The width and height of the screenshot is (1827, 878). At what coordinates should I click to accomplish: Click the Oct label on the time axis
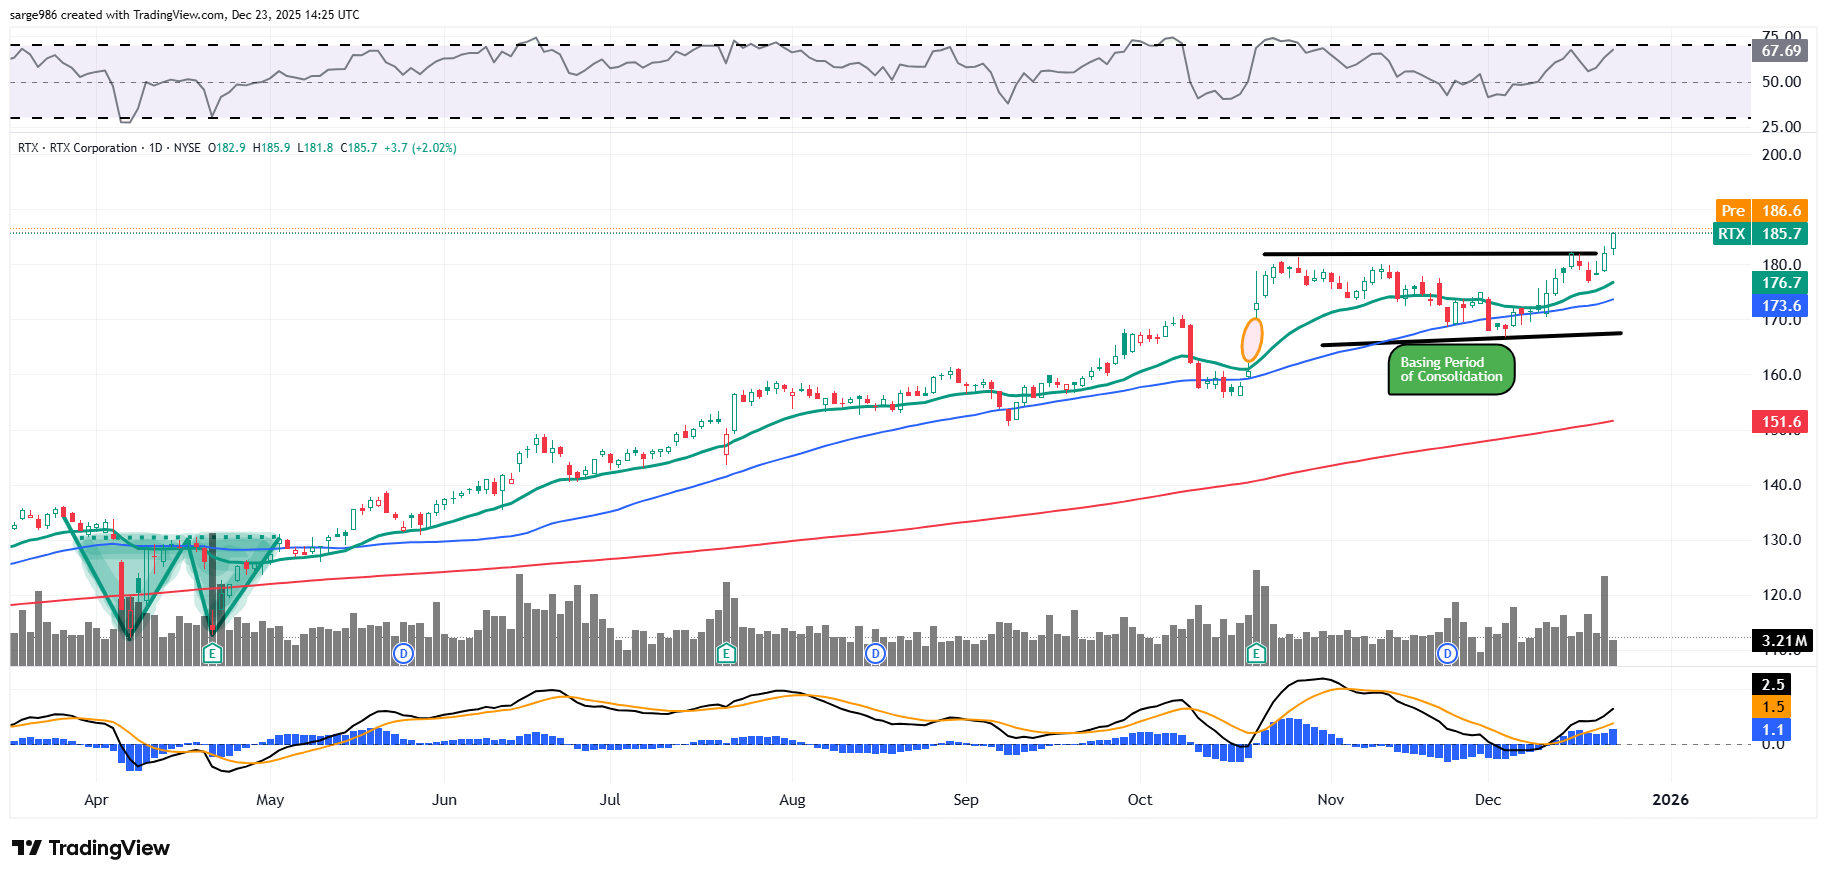click(1140, 800)
